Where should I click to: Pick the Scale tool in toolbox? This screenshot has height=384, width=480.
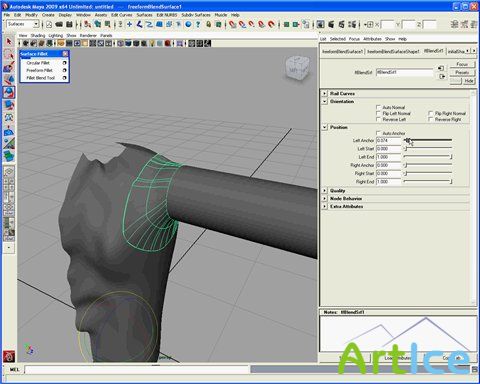point(9,105)
